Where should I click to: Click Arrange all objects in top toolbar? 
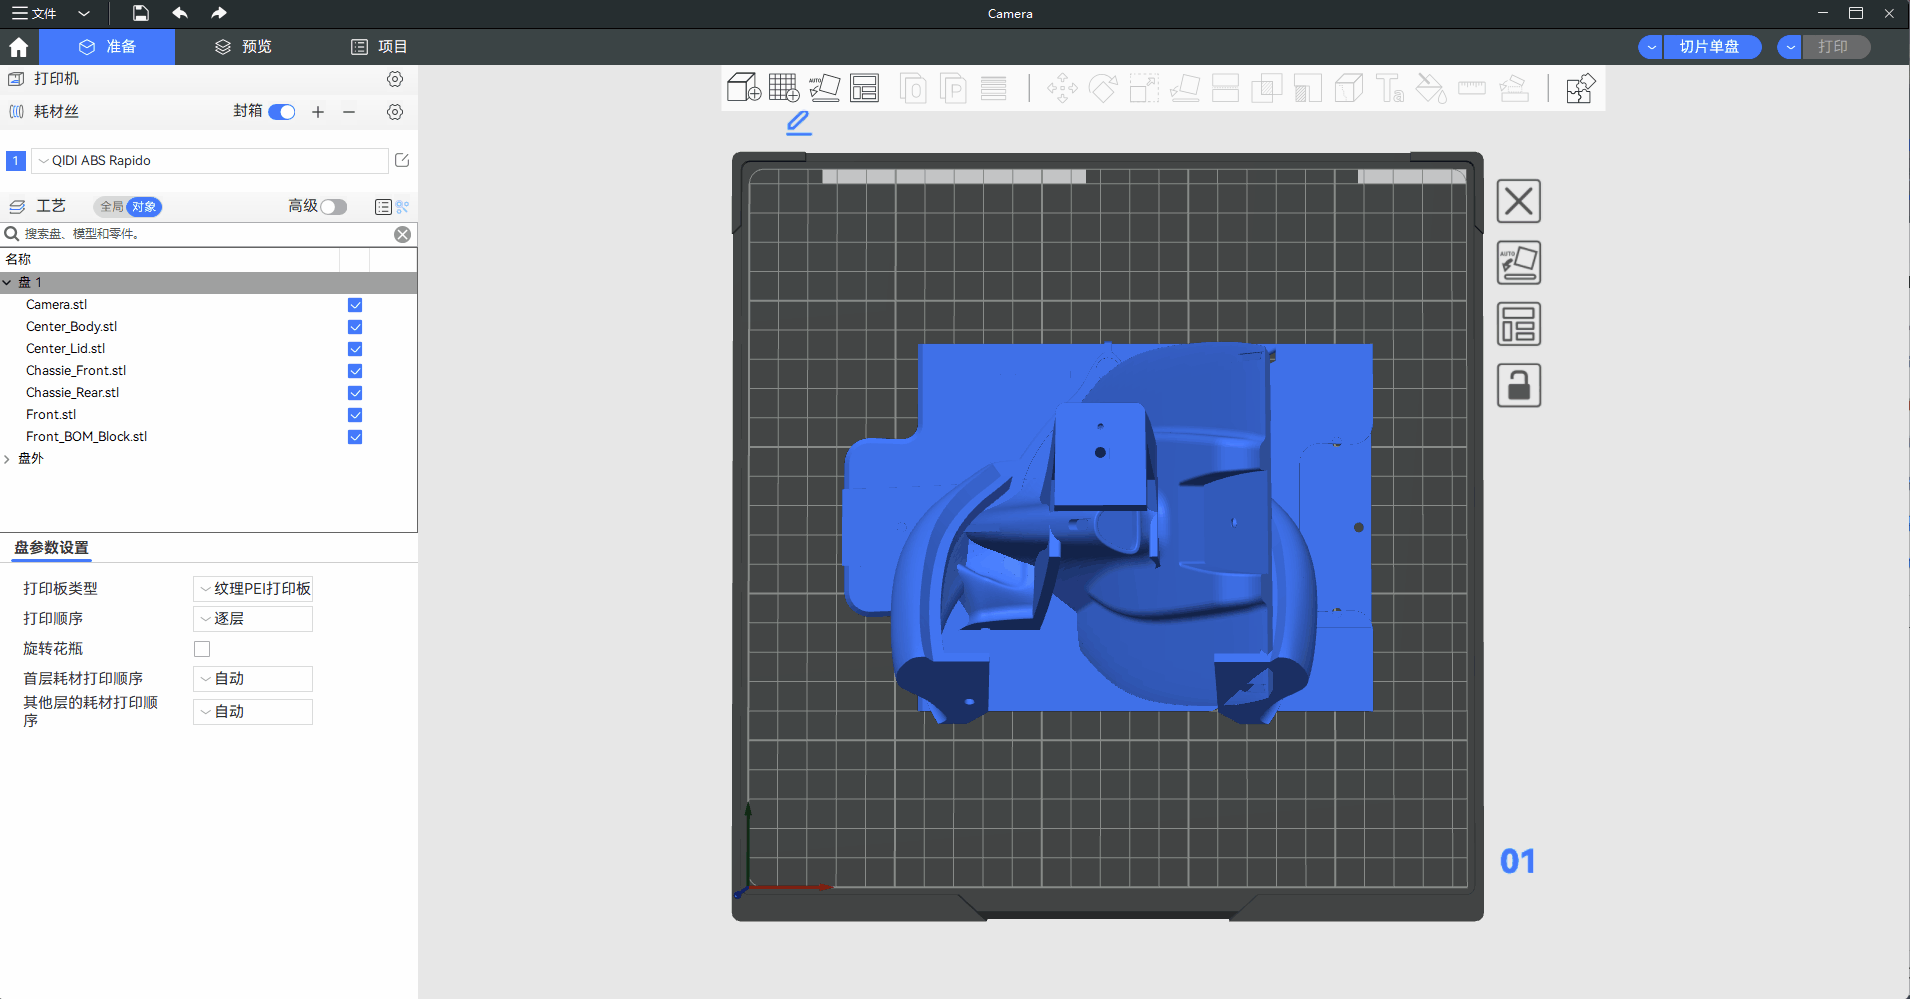864,88
